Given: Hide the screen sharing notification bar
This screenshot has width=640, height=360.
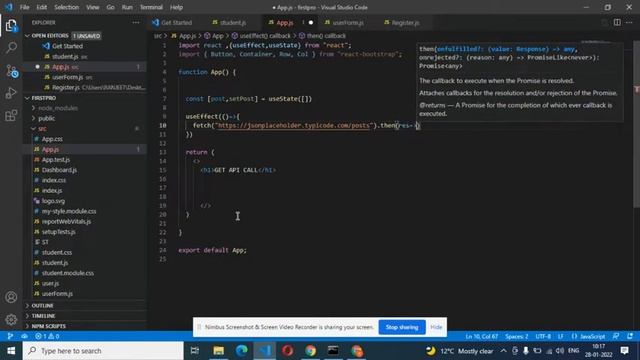Looking at the screenshot, I should (x=436, y=327).
